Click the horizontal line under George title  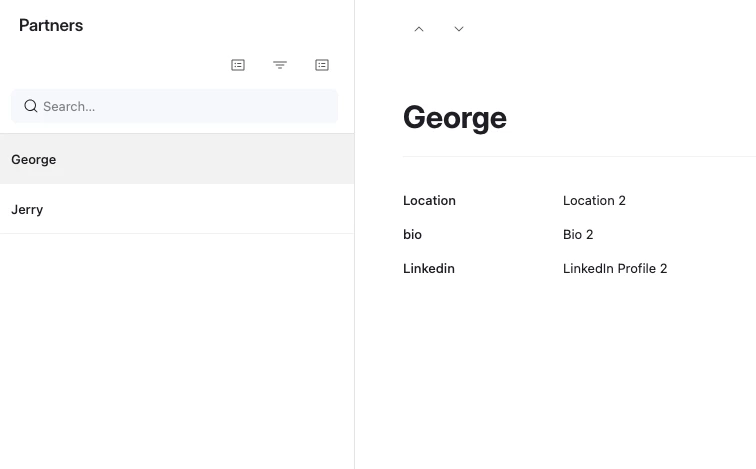point(579,156)
